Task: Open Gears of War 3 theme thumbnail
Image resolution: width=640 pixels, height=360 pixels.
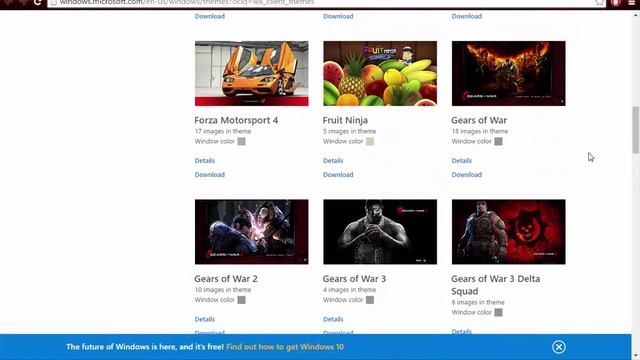Action: click(x=380, y=232)
